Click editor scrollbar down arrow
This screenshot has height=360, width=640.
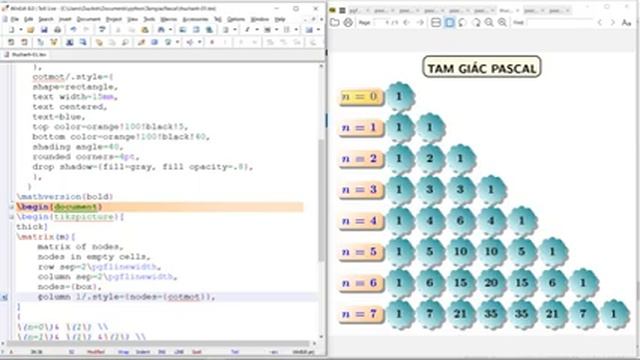322,337
